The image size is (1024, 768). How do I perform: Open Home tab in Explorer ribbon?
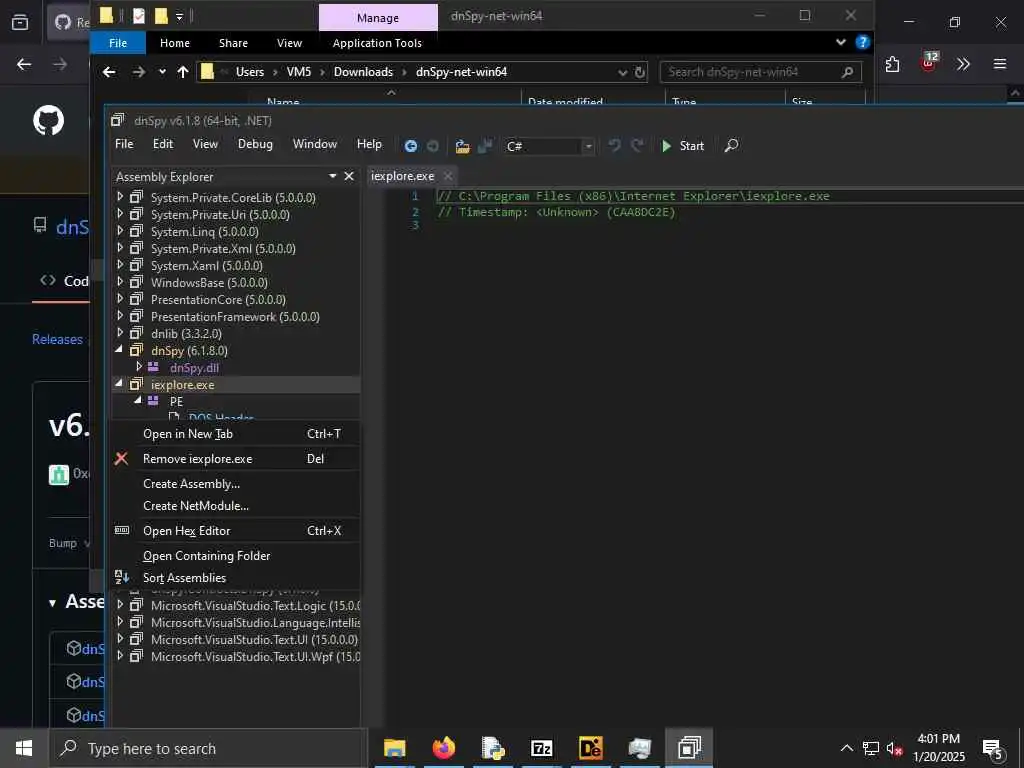click(x=175, y=43)
